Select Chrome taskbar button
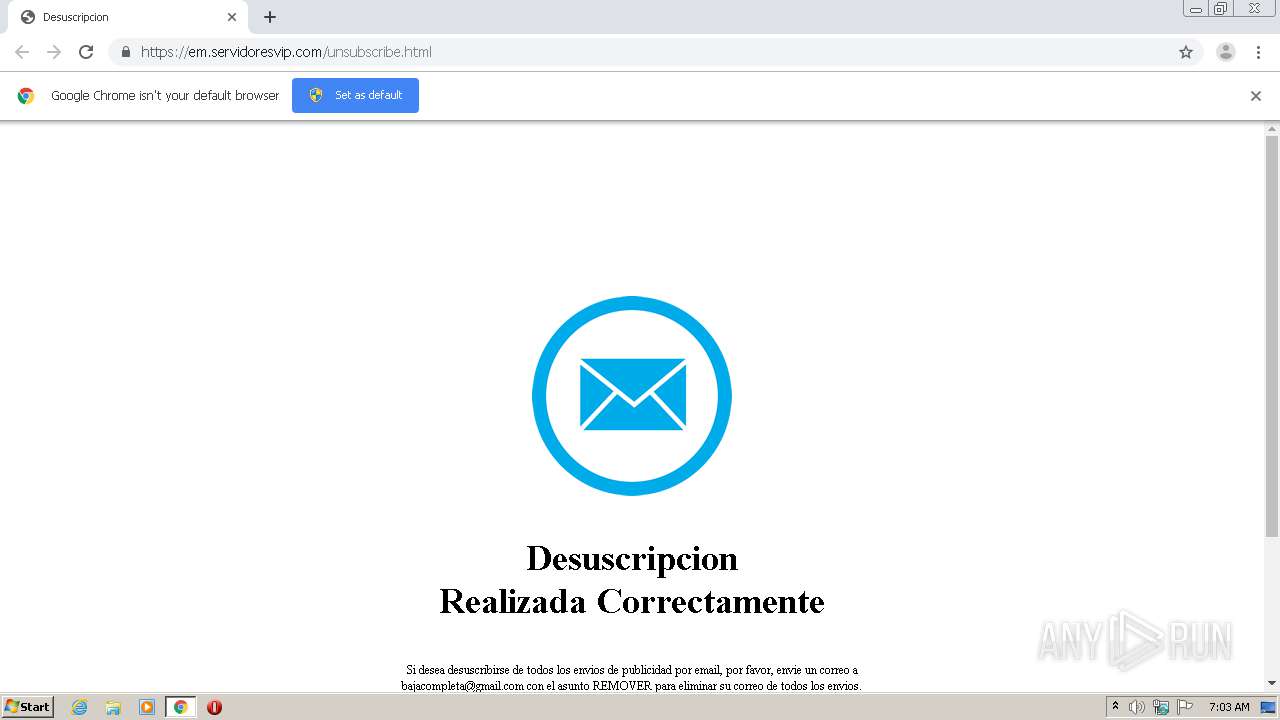Screen dimensions: 1280x720 pyautogui.click(x=180, y=707)
